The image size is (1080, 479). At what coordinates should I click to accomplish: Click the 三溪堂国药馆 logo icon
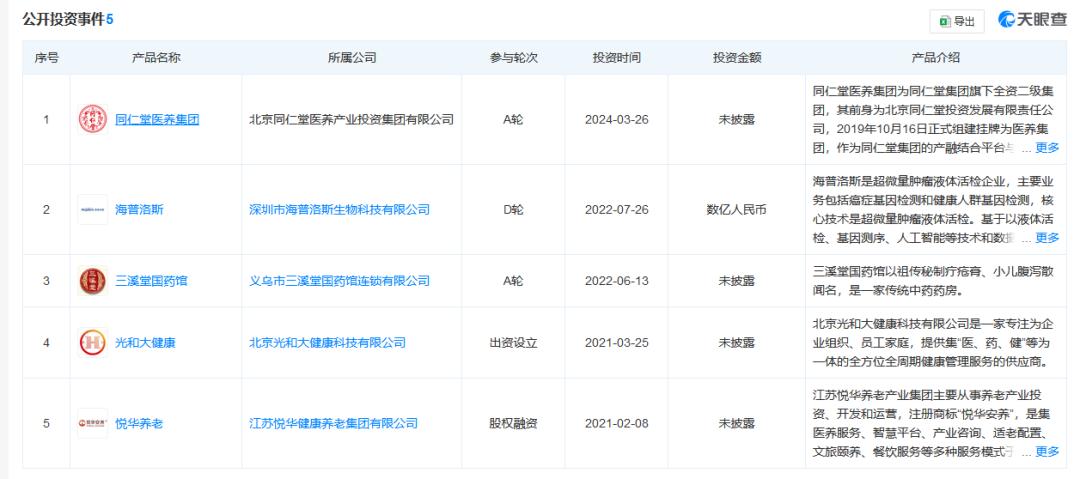tap(92, 281)
